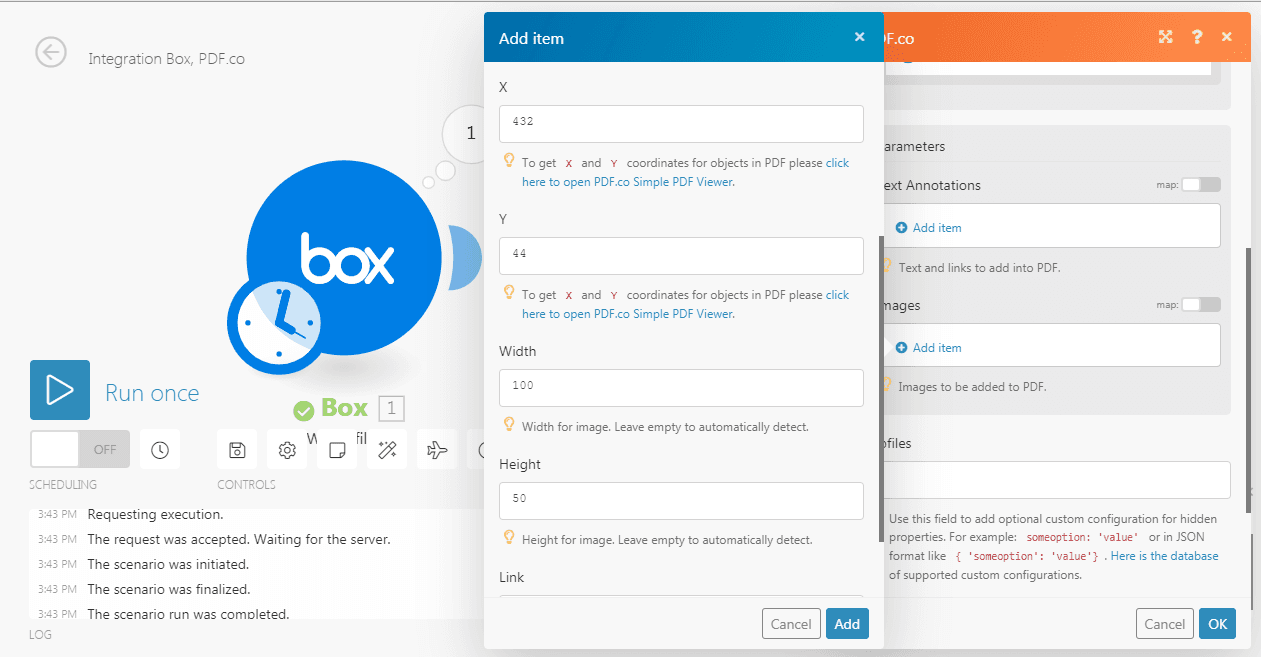Enable map toggle for Images

tap(1201, 305)
